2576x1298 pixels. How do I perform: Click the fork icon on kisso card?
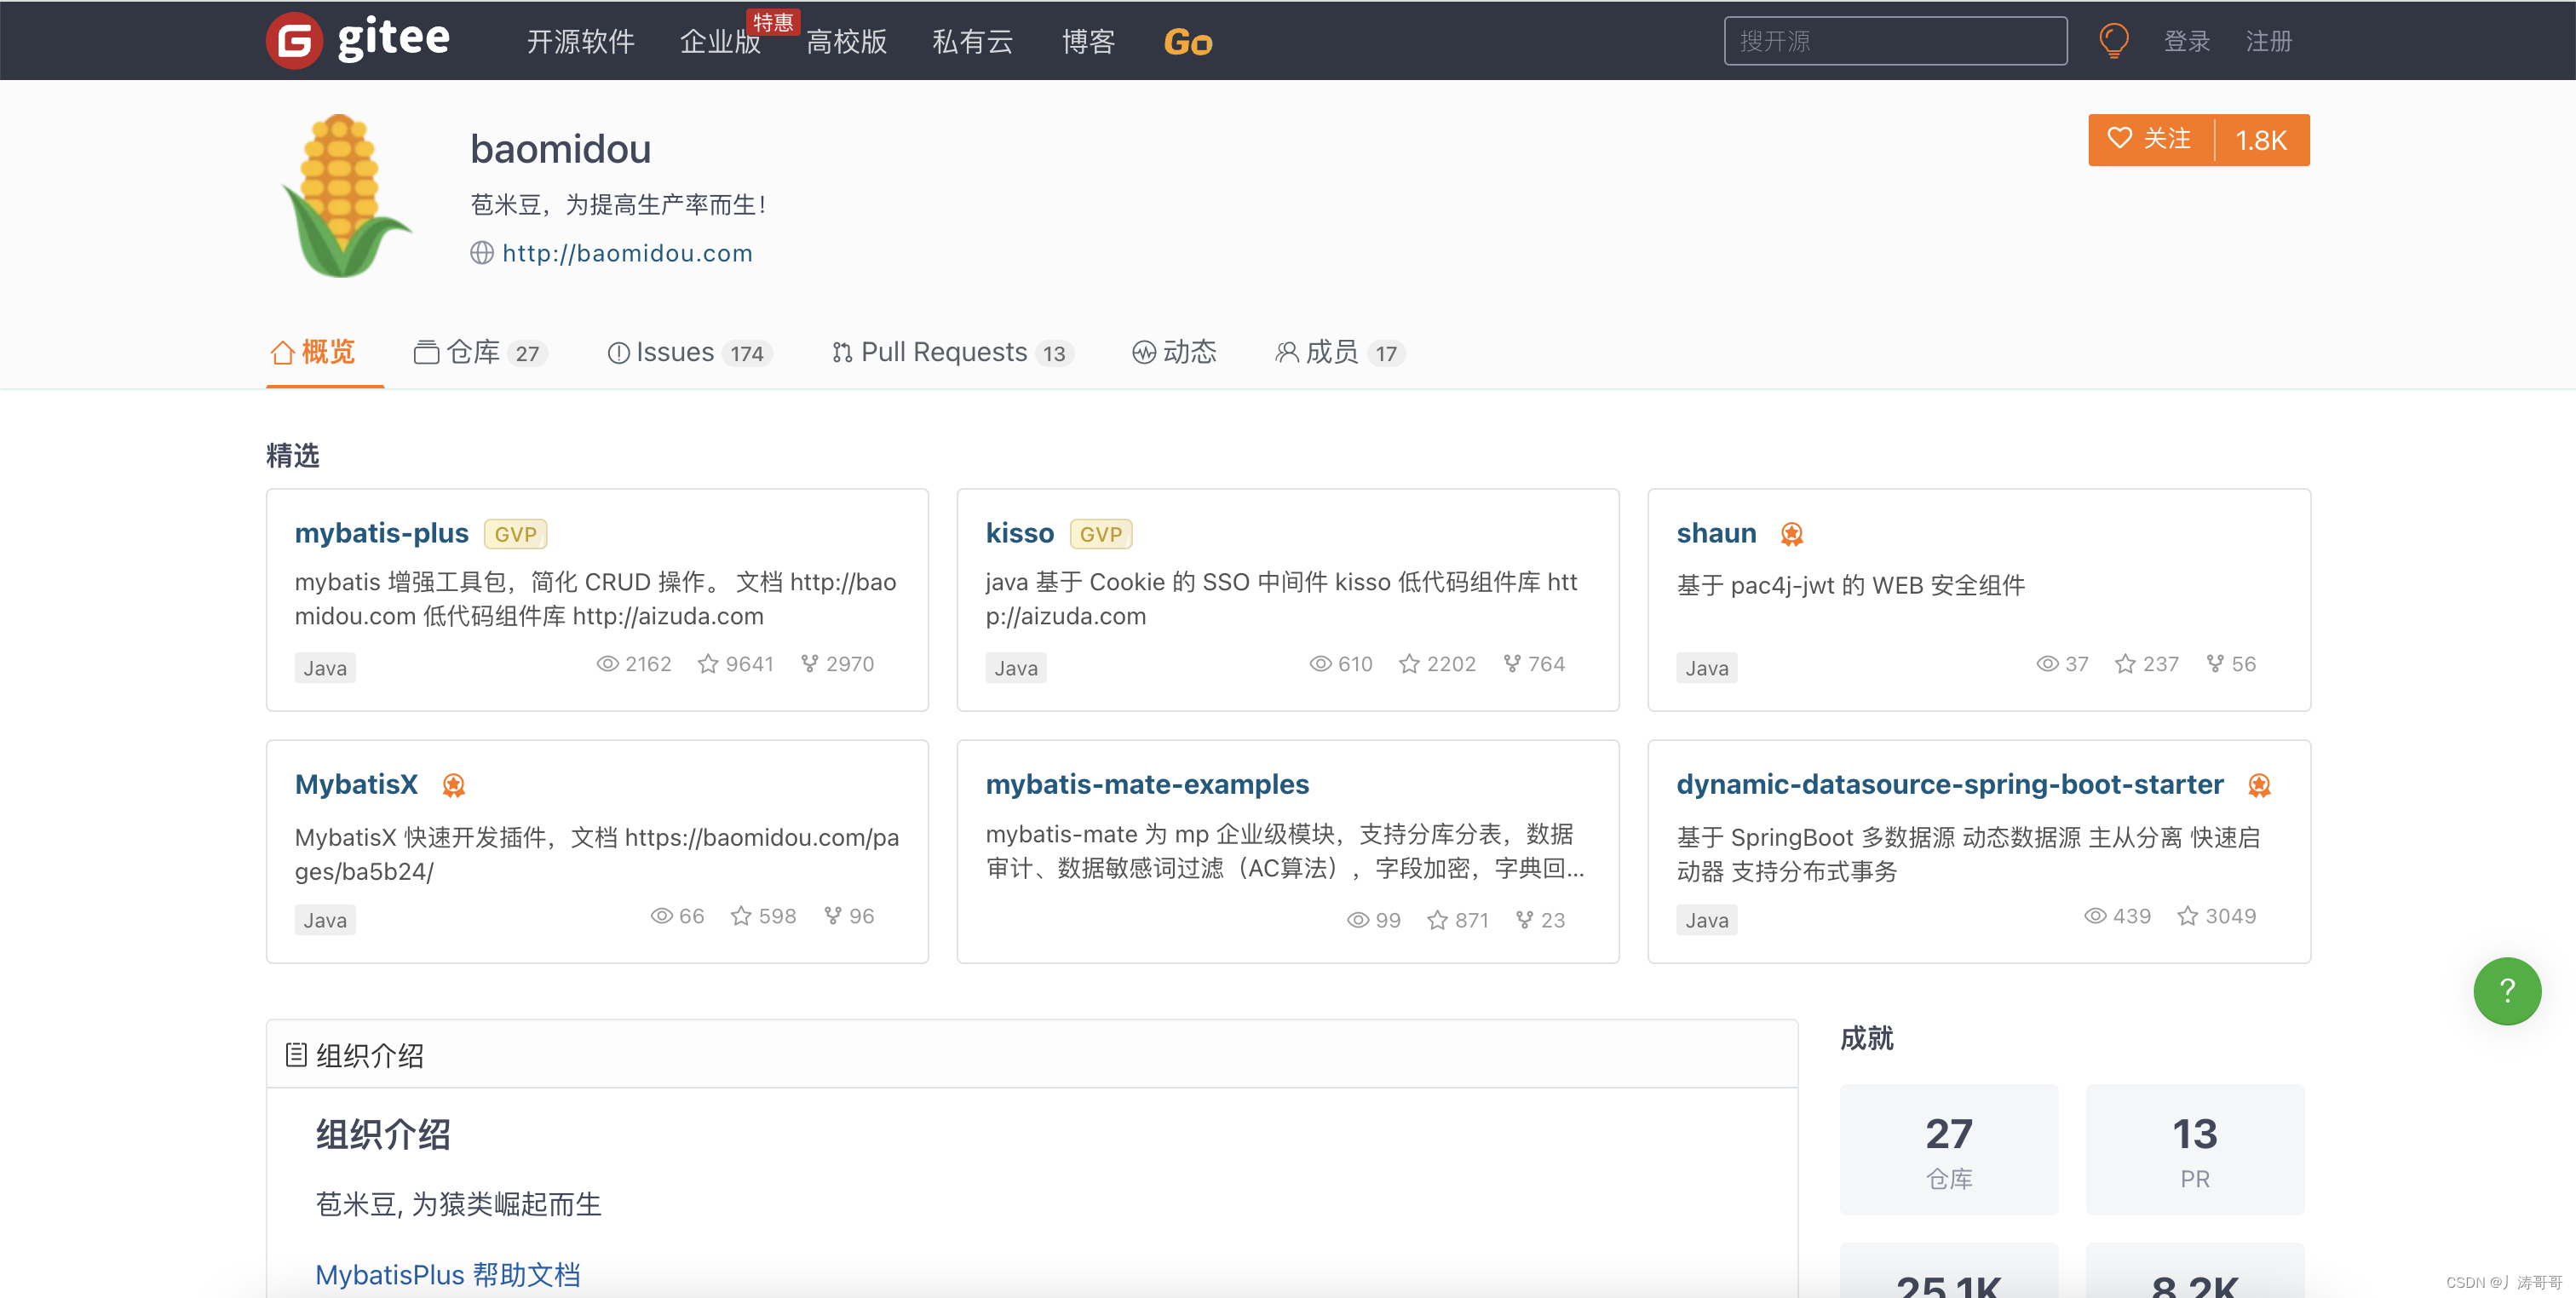tap(1512, 664)
